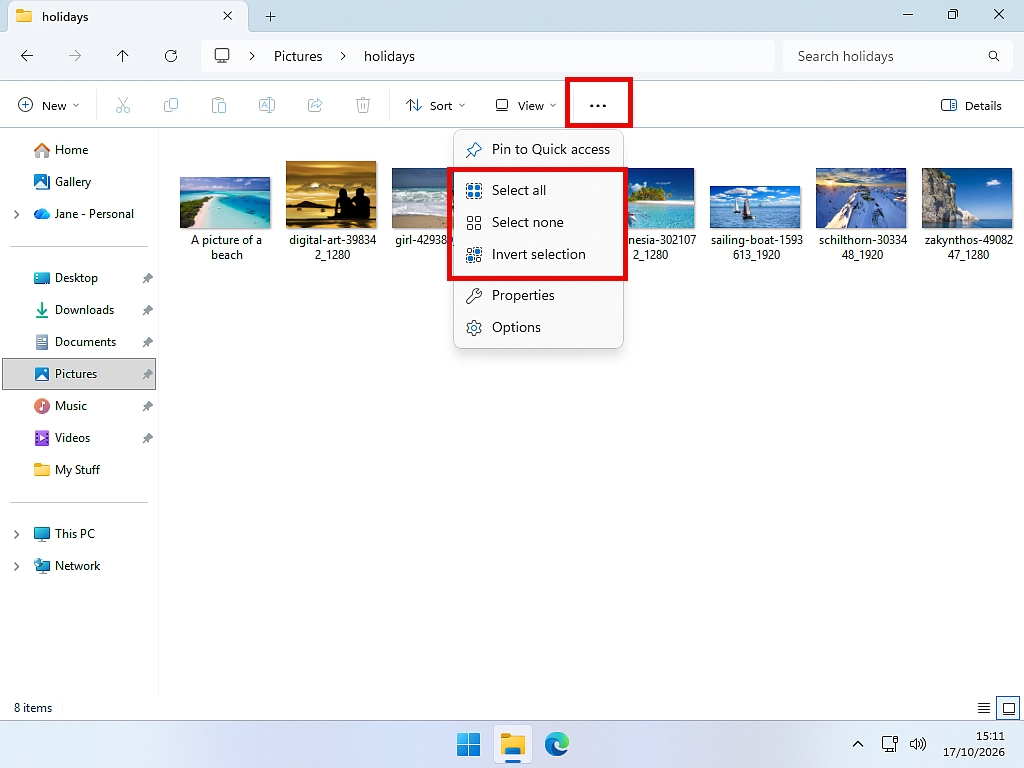This screenshot has width=1024, height=768.
Task: Switch to large thumbnails view icon in status bar
Action: tap(1009, 708)
